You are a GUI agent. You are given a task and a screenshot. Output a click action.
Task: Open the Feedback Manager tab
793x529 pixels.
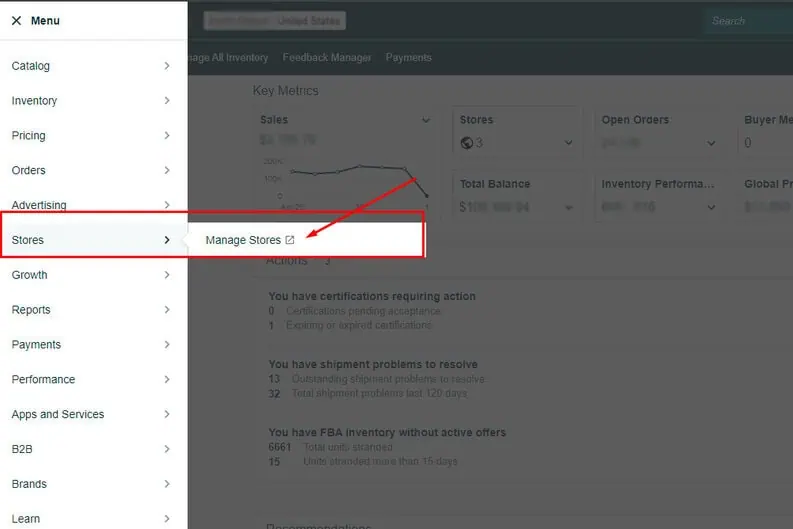pos(327,58)
